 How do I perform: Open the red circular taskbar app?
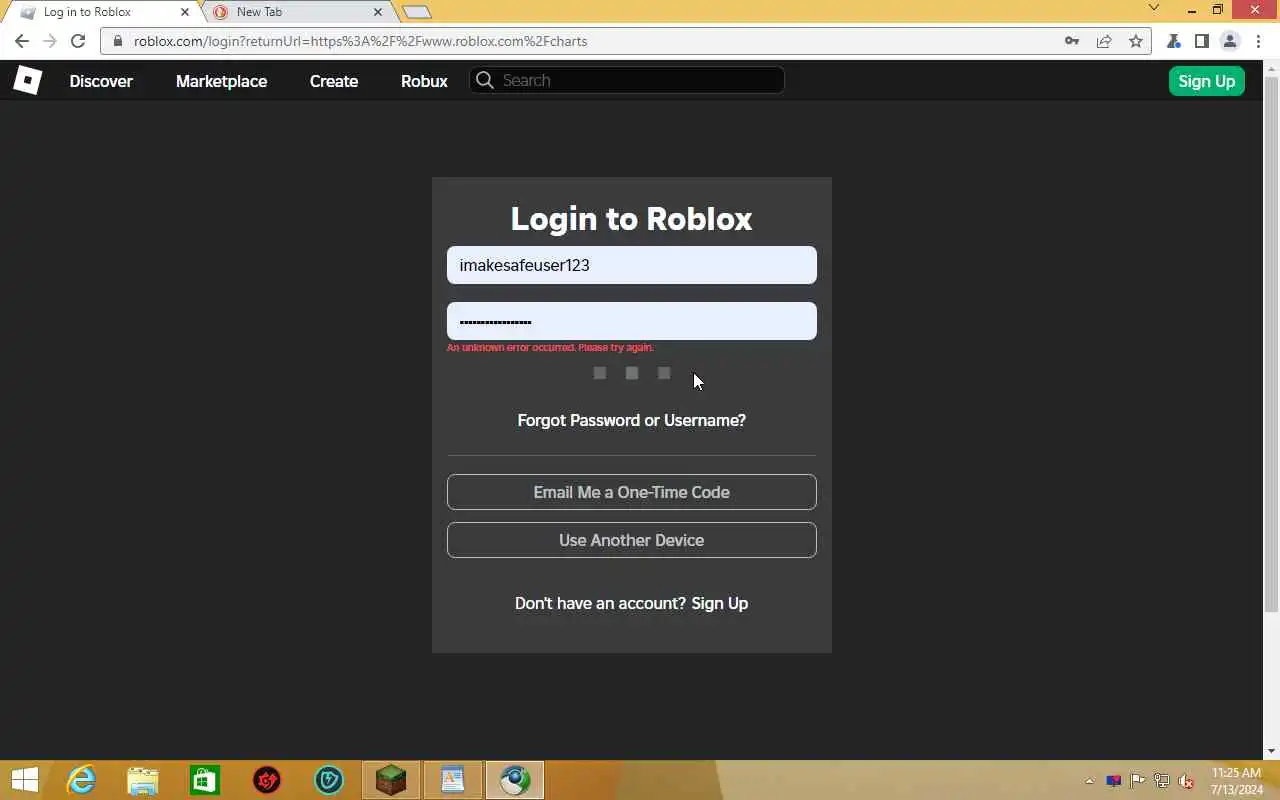point(267,780)
